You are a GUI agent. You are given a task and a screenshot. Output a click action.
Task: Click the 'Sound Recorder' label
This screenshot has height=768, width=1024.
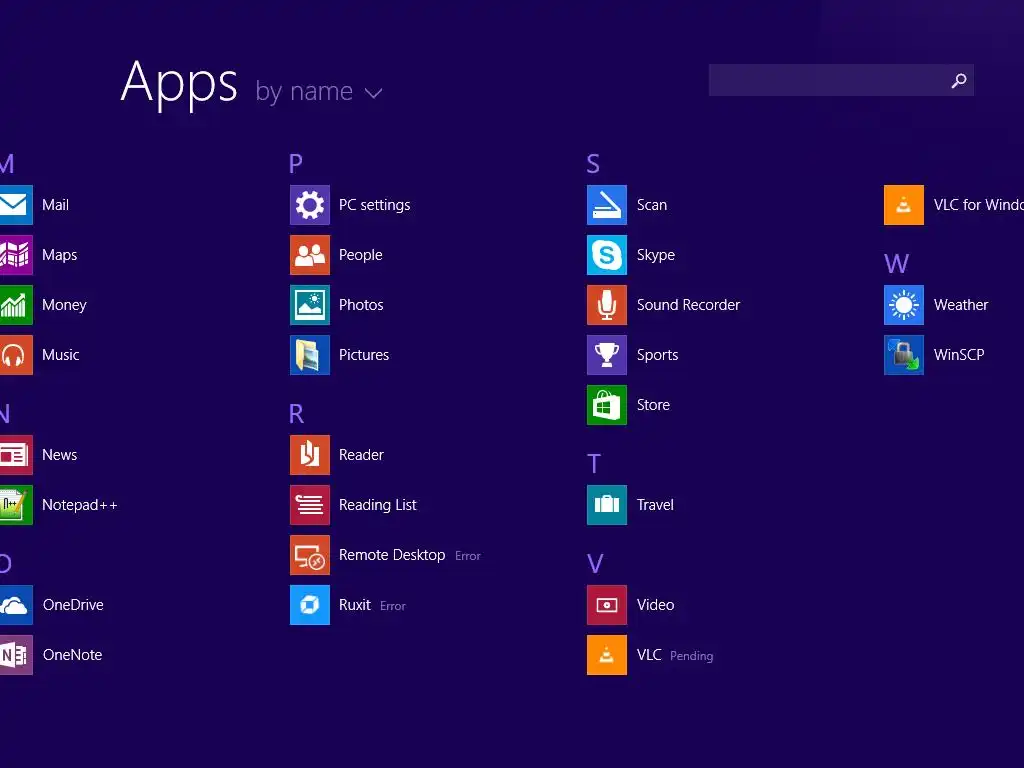(x=688, y=305)
